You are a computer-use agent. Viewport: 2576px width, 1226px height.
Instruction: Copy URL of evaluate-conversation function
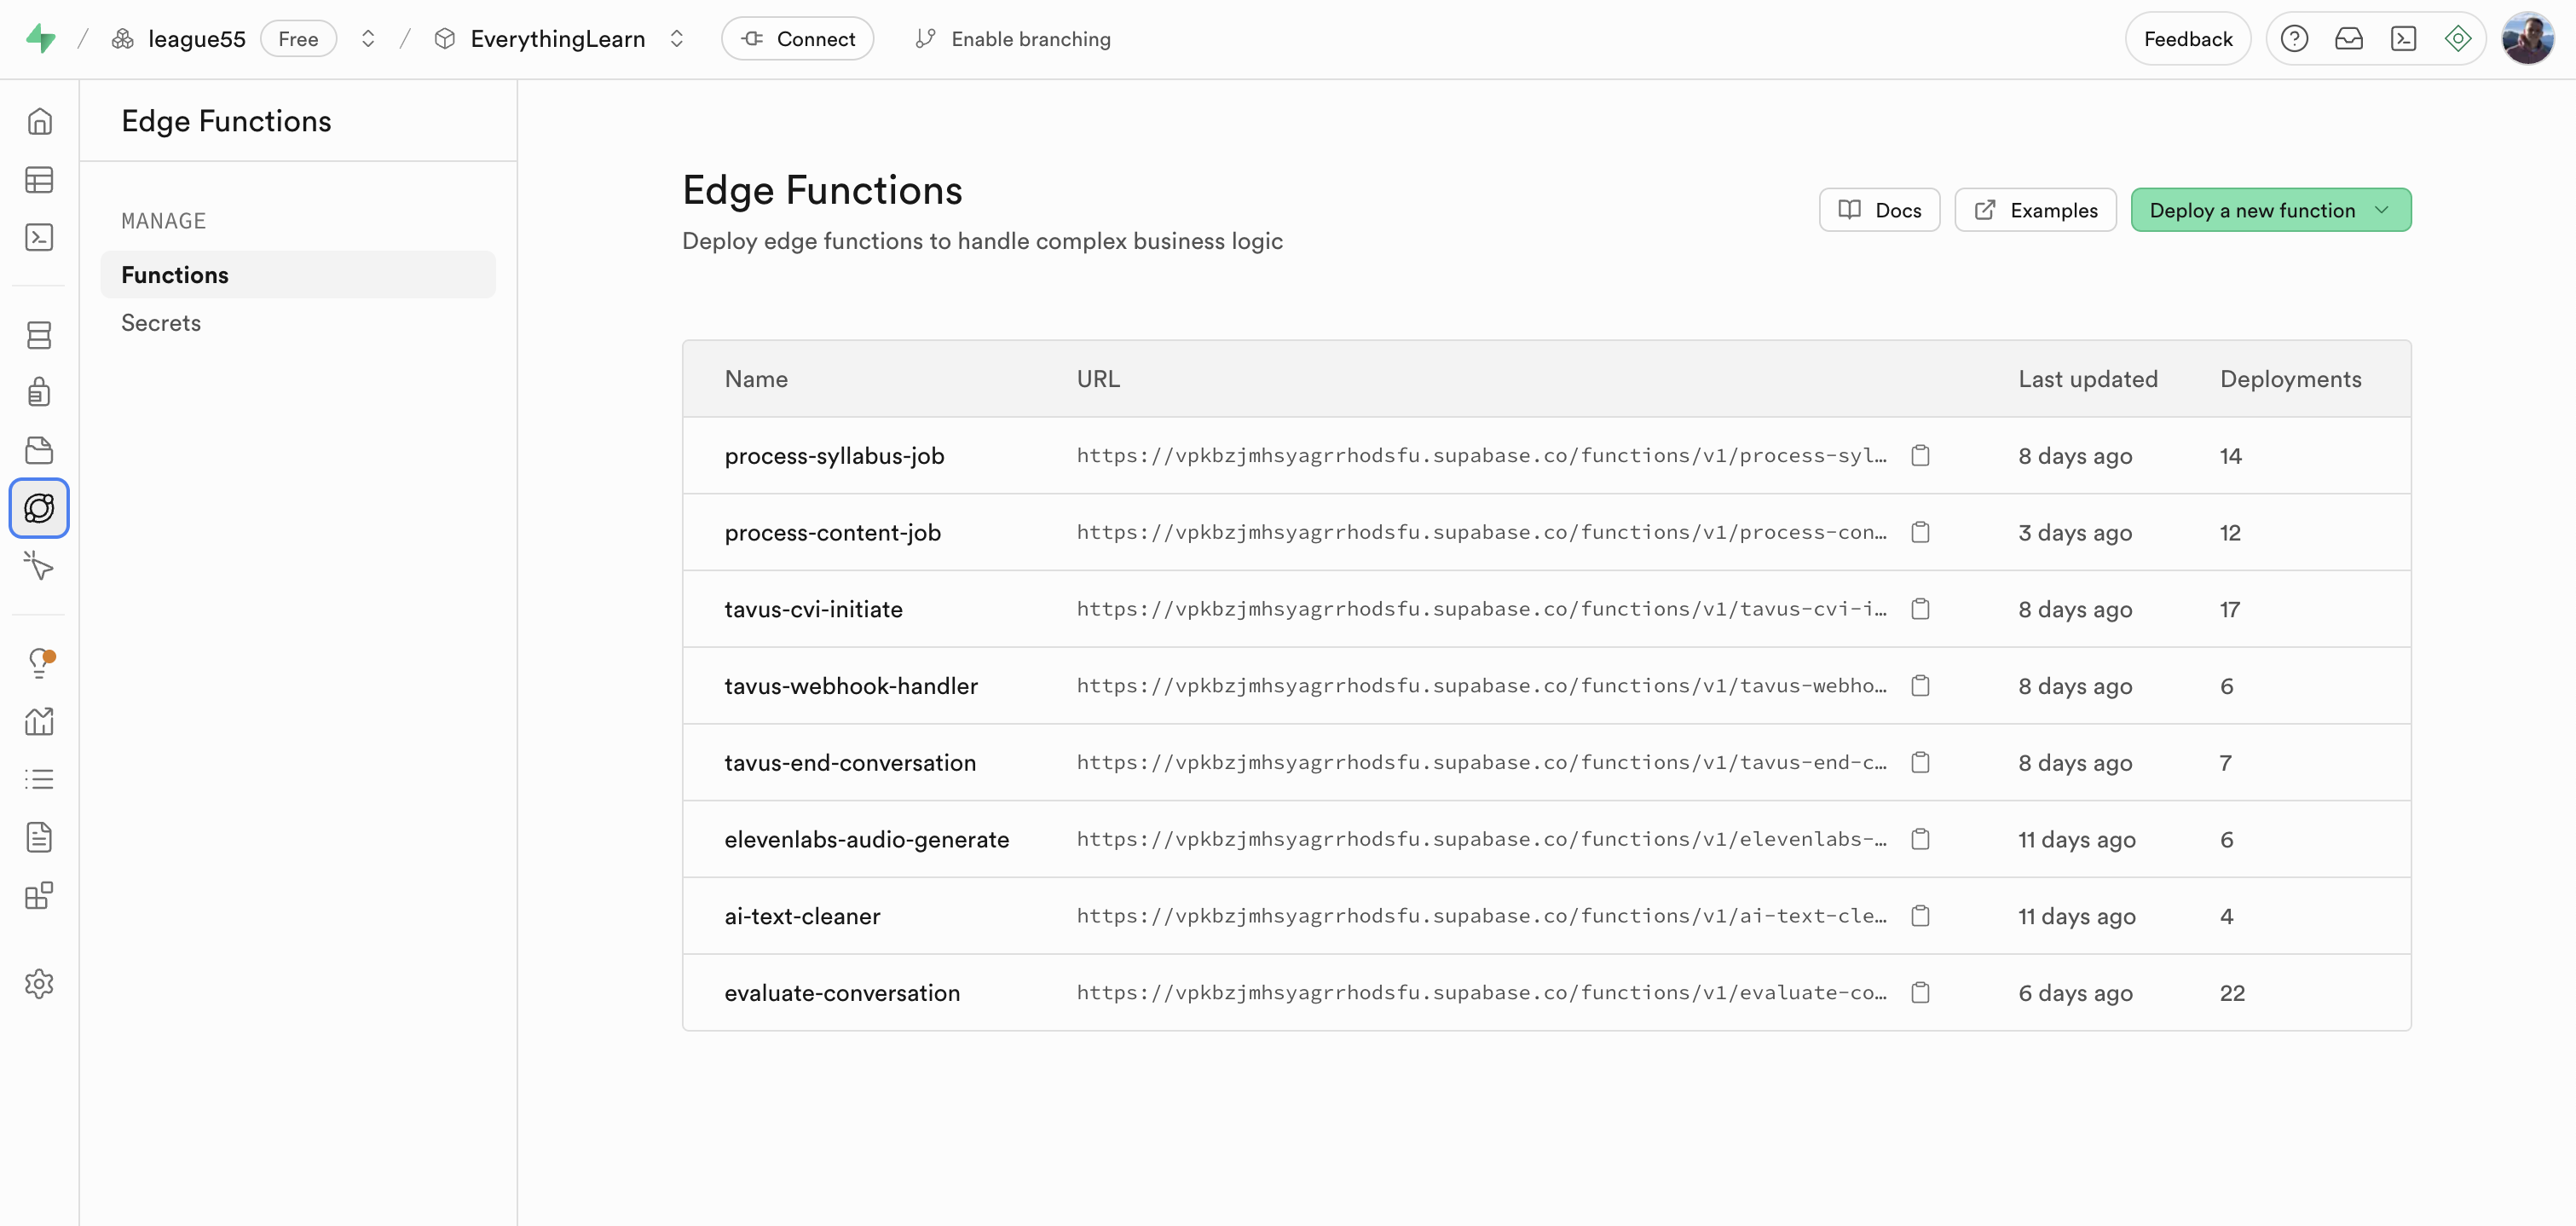[x=1920, y=993]
